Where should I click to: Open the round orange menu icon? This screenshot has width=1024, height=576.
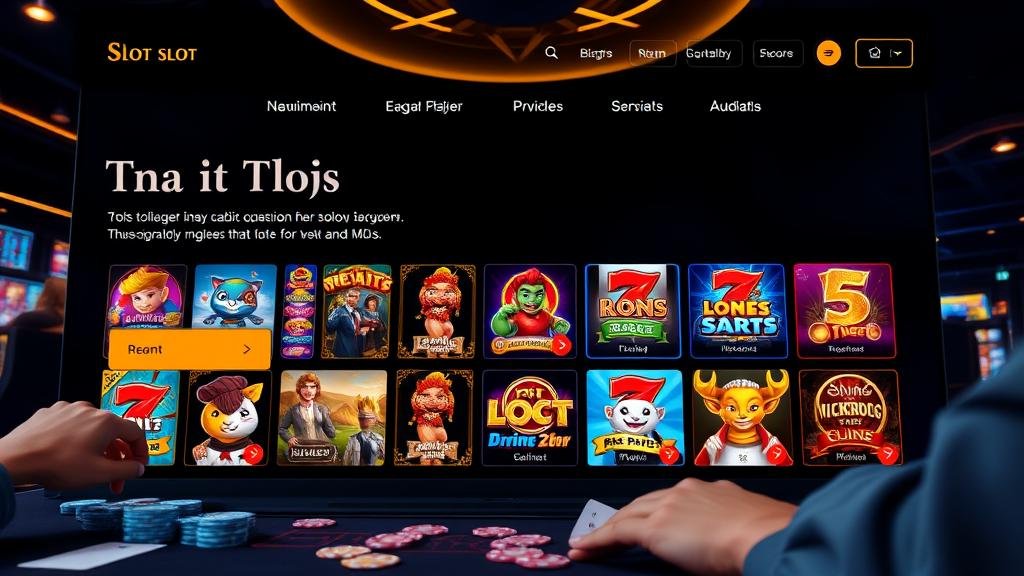(829, 54)
